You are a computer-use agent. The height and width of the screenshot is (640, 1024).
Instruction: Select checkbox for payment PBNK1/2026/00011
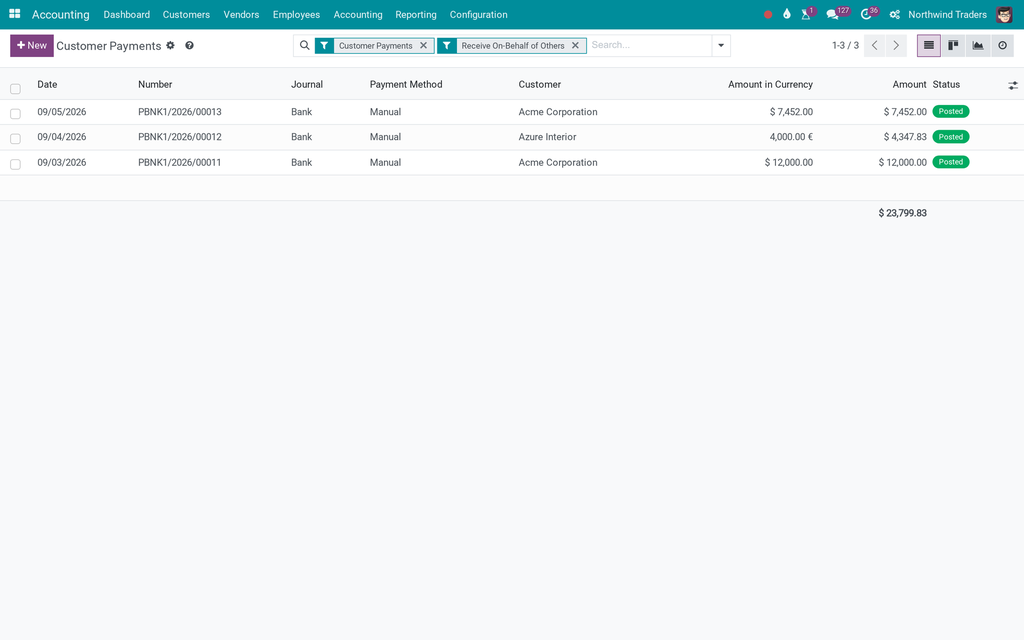16,164
